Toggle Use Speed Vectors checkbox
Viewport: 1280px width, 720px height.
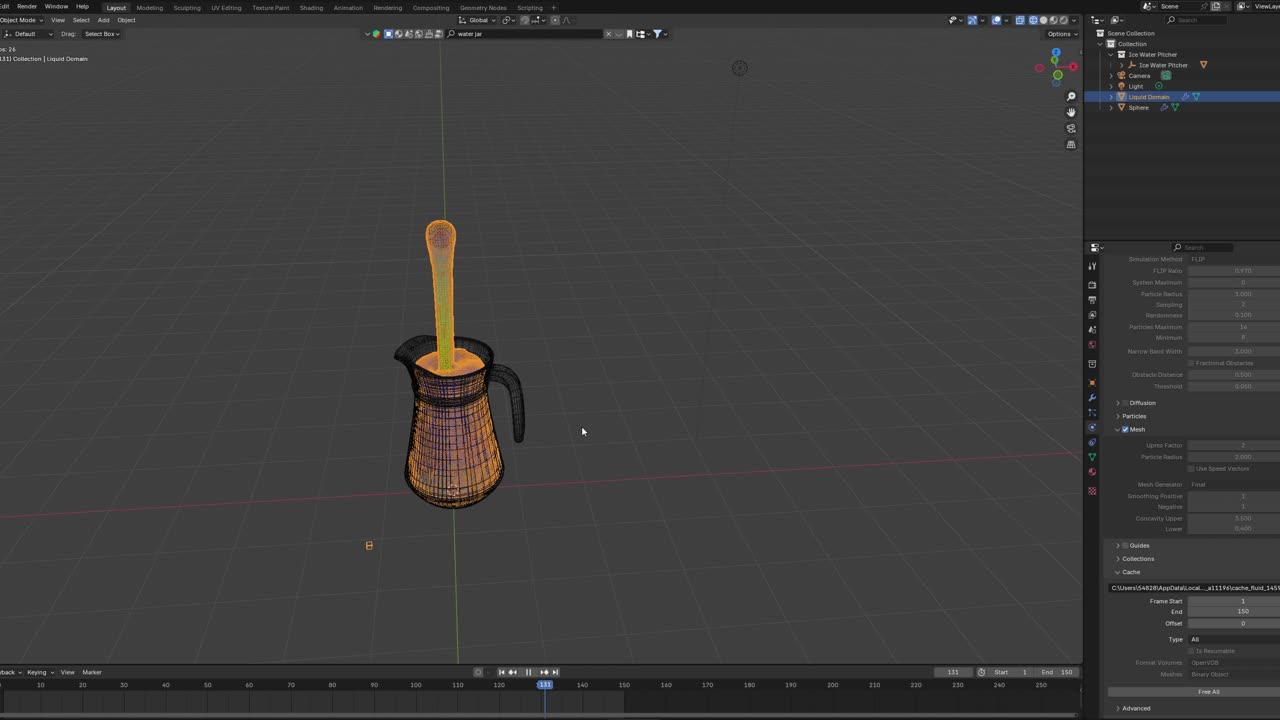pos(1191,468)
